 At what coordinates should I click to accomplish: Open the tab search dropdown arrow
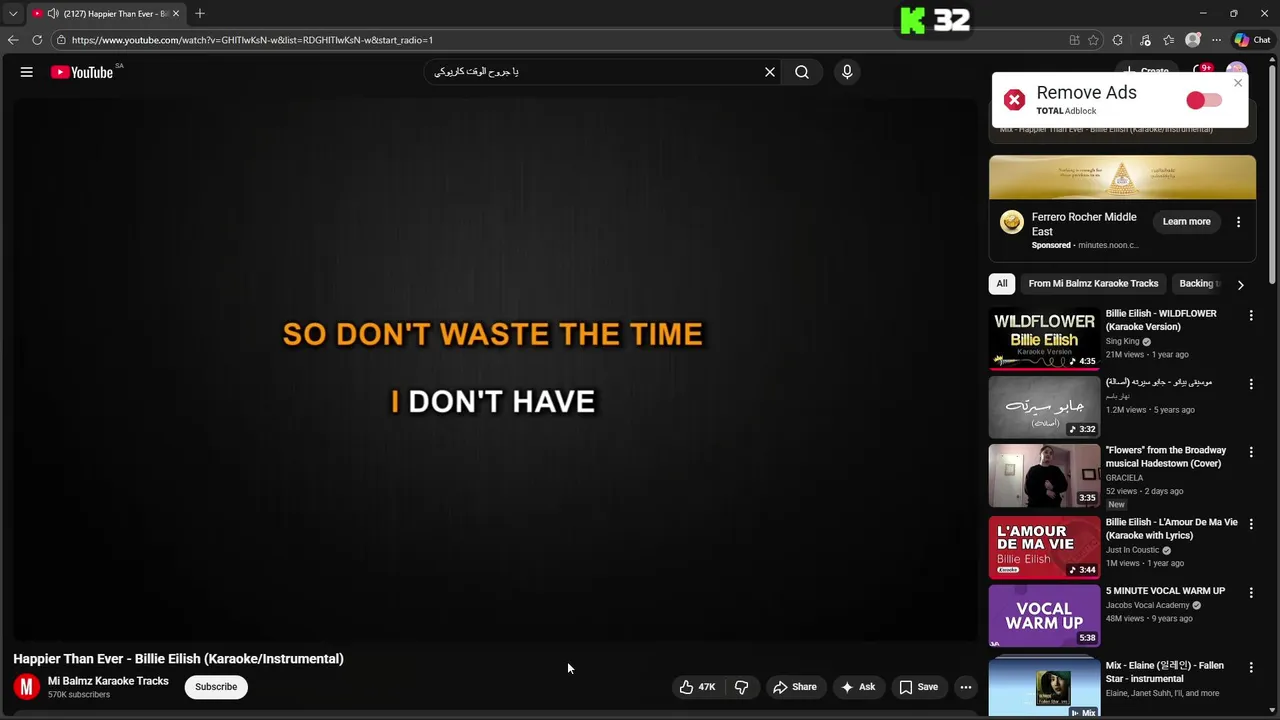(x=13, y=13)
